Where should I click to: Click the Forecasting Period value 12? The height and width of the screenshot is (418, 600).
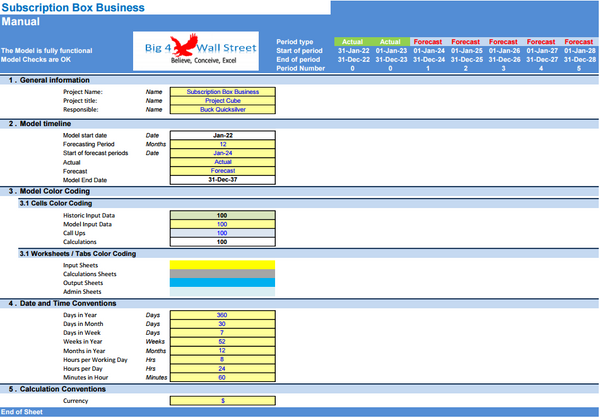point(222,144)
